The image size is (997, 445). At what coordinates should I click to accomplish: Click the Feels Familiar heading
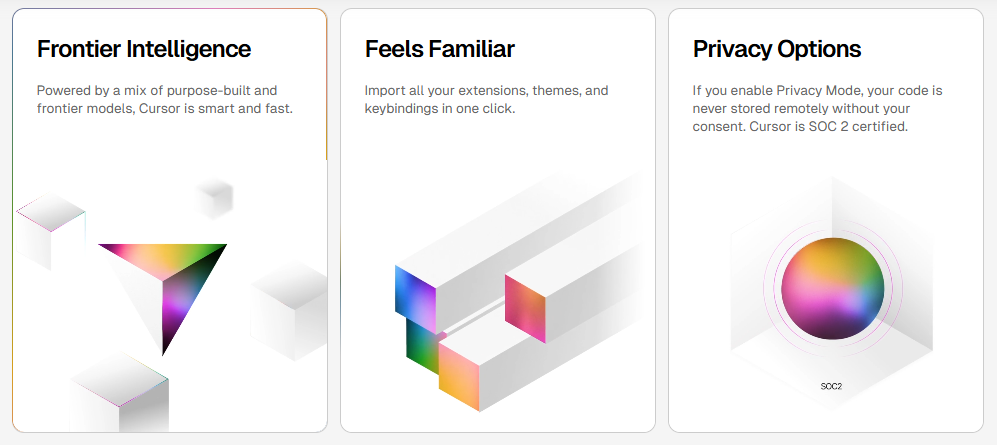(x=439, y=49)
